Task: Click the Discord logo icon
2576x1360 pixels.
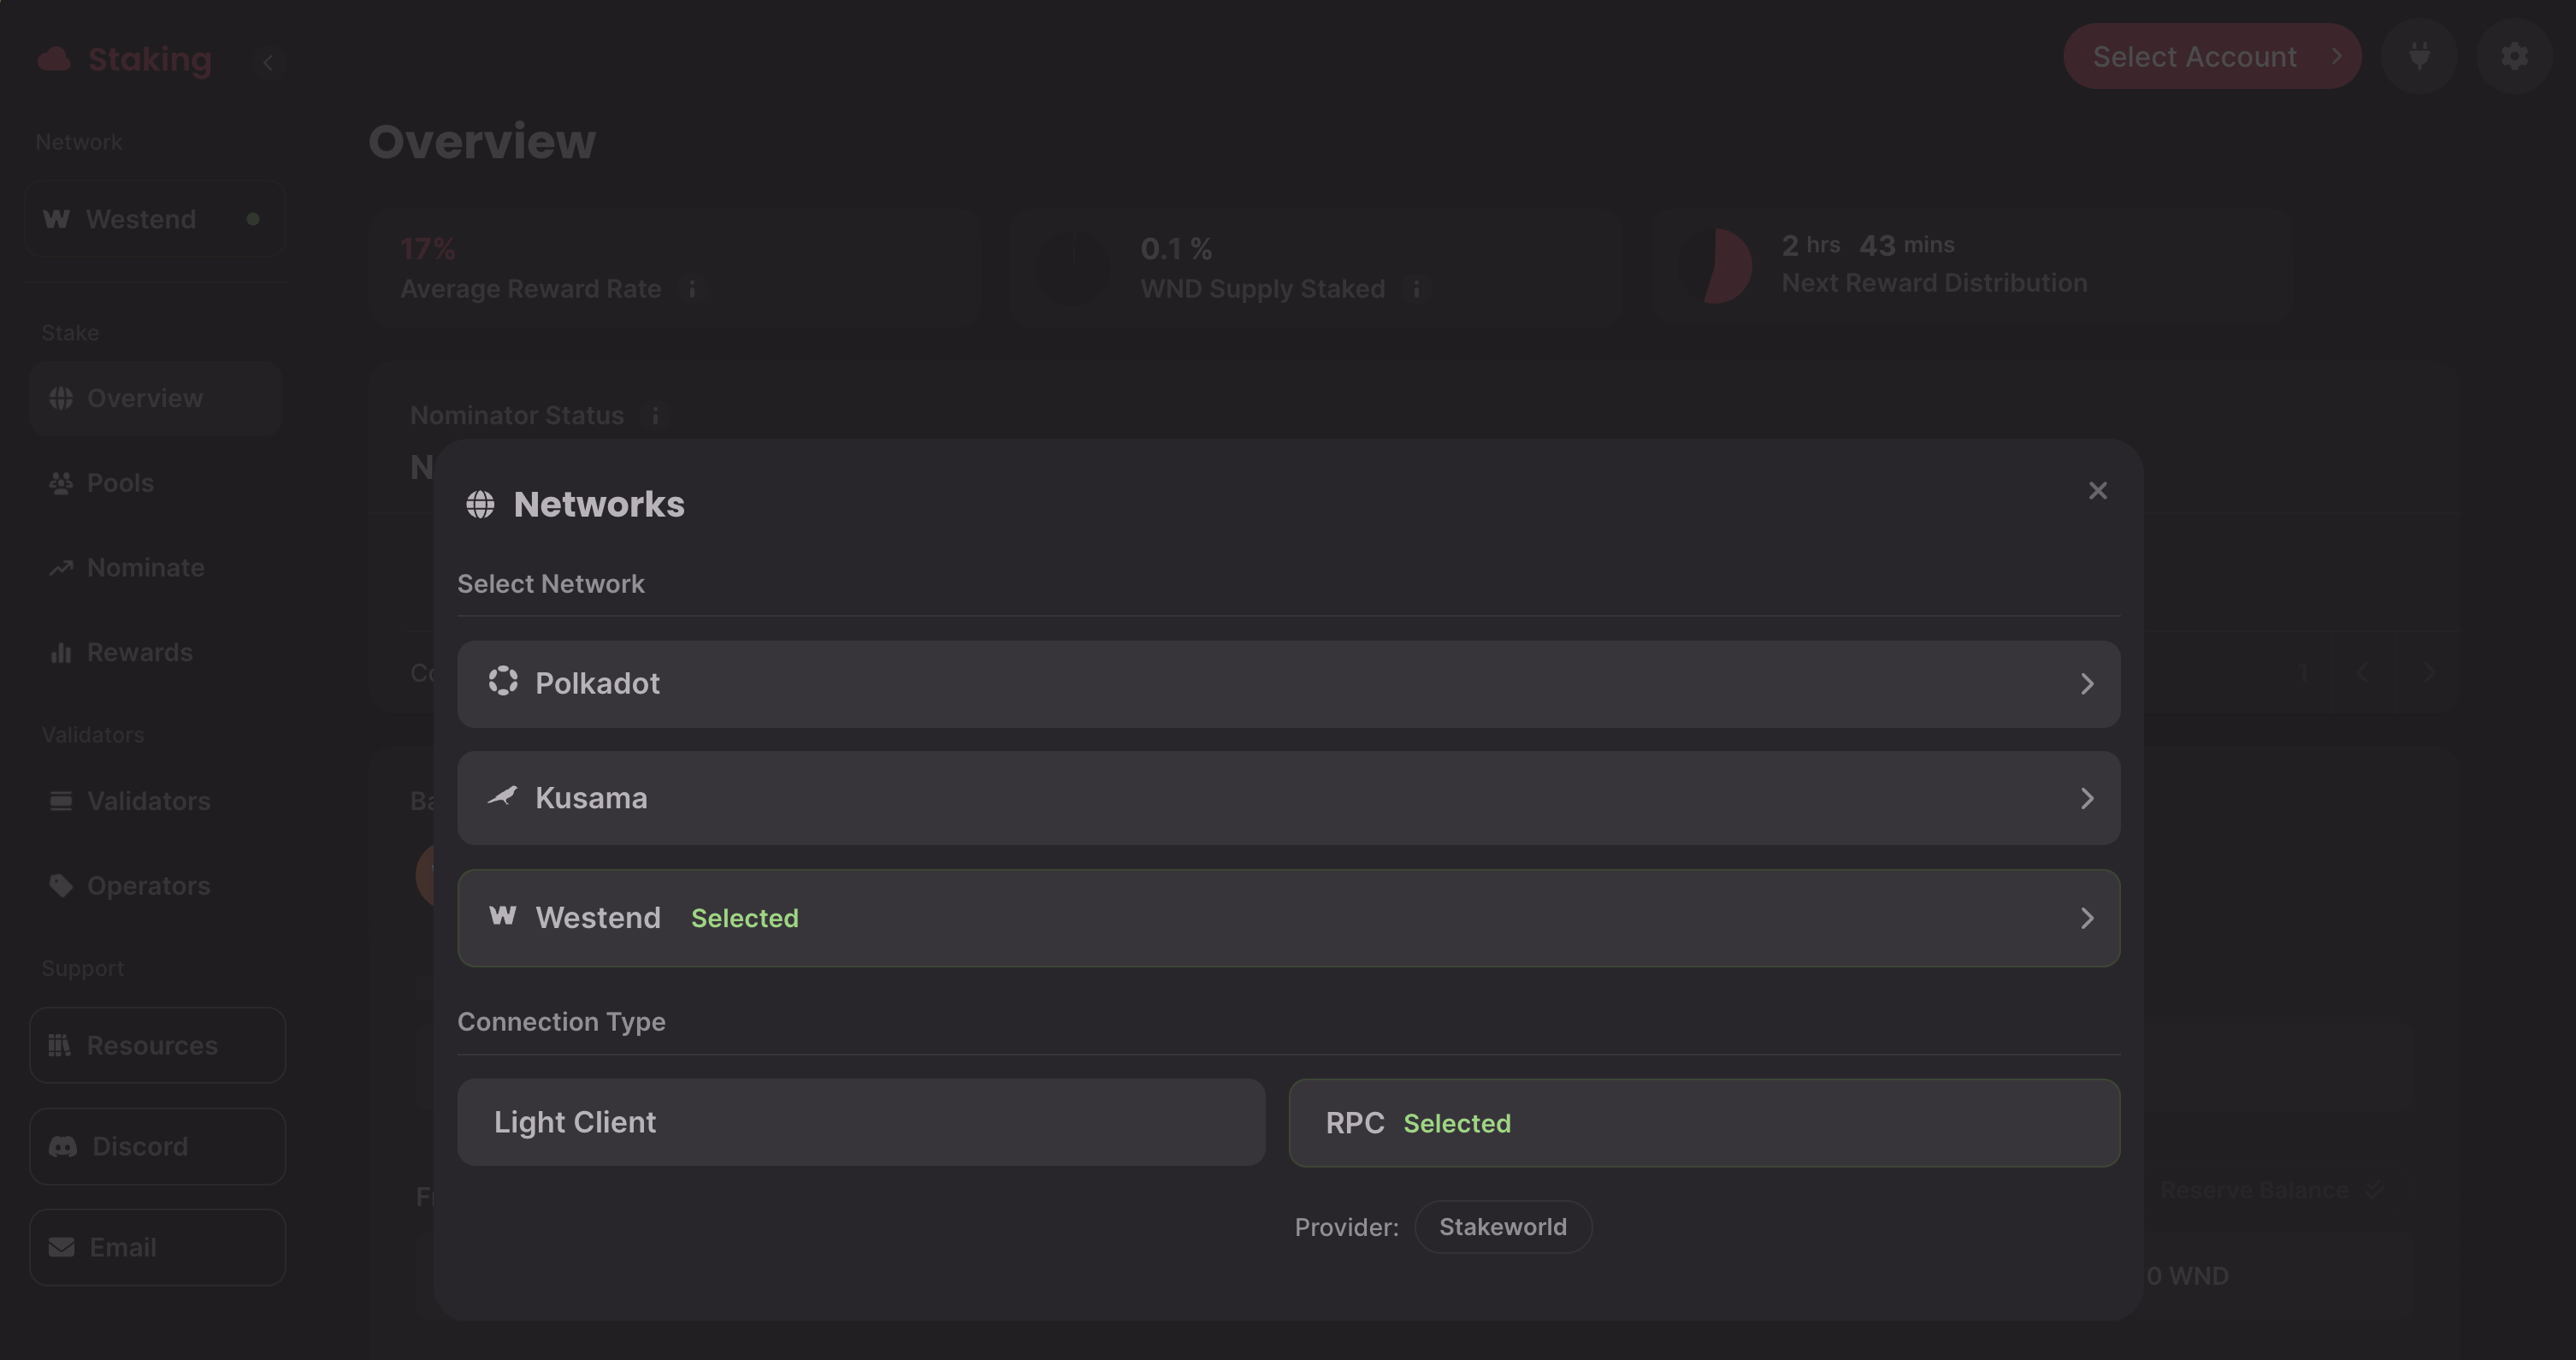Action: [x=63, y=1147]
